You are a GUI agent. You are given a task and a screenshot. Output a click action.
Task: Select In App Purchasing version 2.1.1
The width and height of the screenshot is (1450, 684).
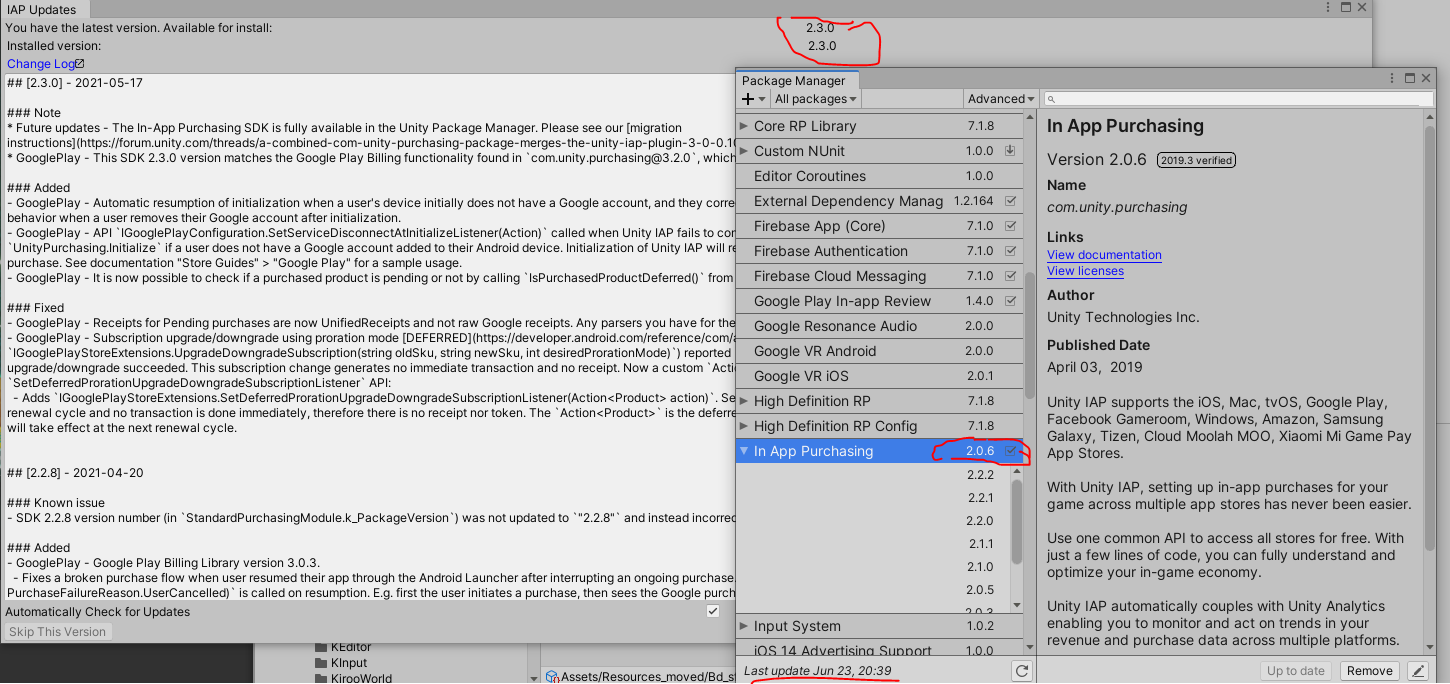(980, 544)
